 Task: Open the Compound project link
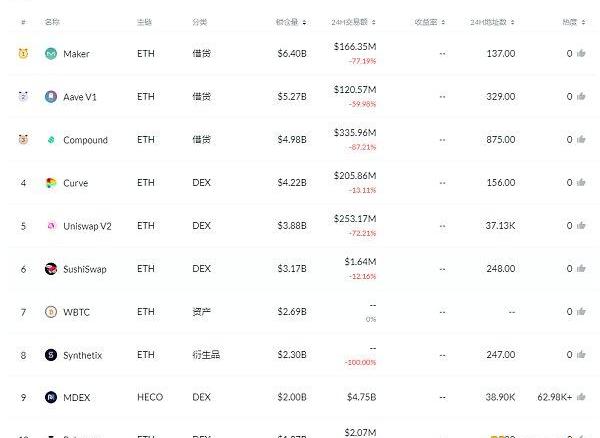click(85, 140)
